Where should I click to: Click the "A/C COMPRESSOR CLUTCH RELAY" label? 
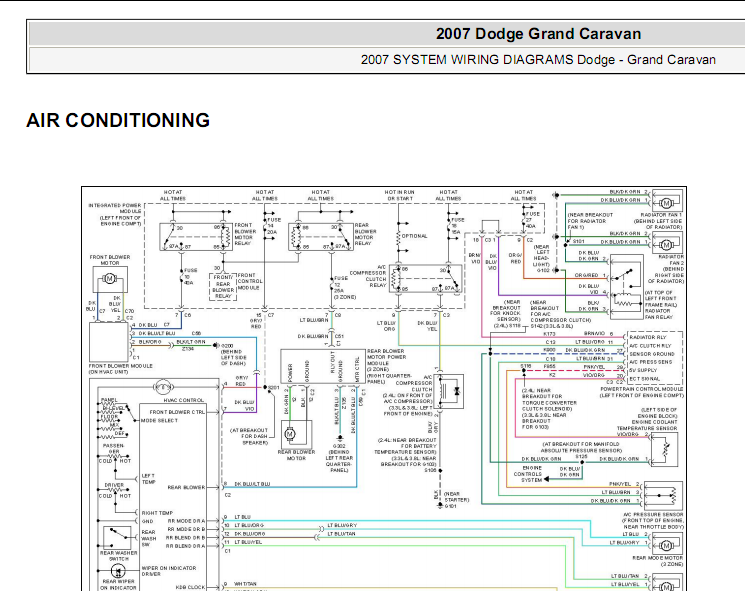click(x=369, y=276)
